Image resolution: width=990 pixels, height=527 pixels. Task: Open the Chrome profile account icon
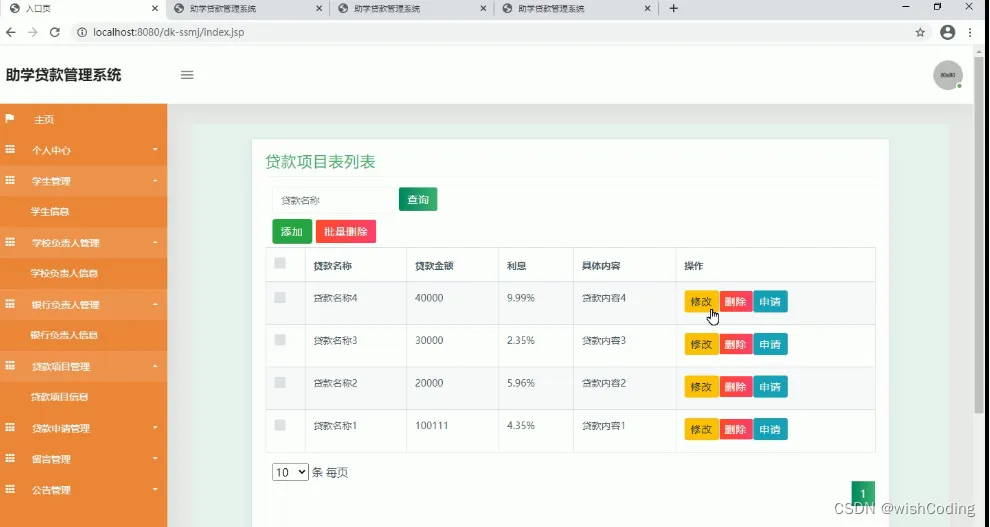(947, 32)
